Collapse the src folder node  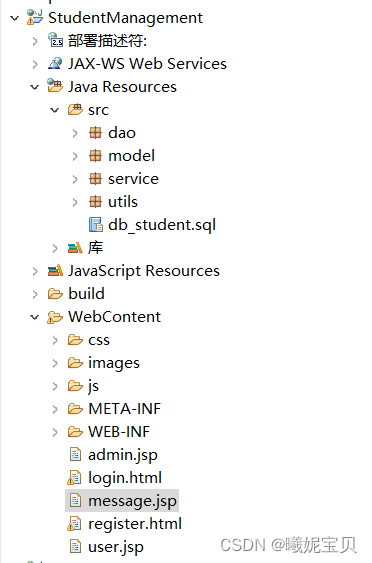pyautogui.click(x=55, y=110)
